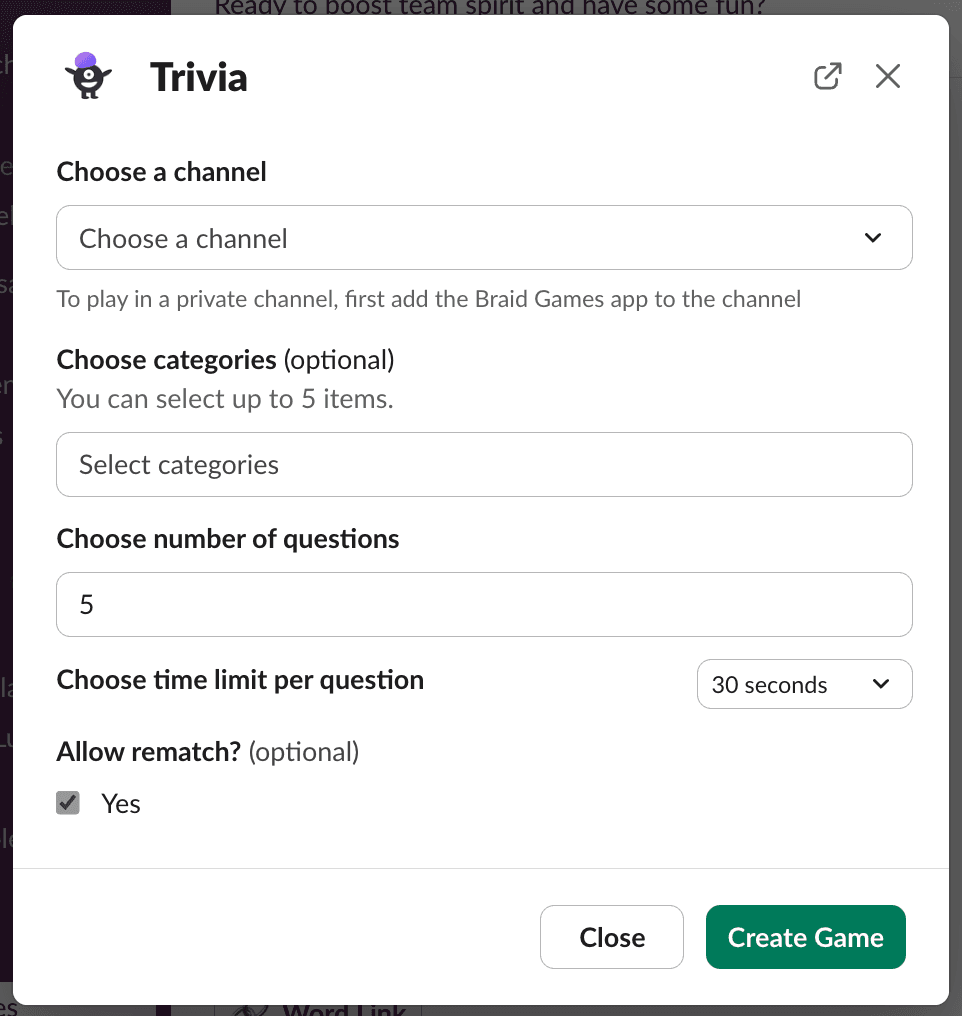Click the Create Game button

[x=805, y=937]
